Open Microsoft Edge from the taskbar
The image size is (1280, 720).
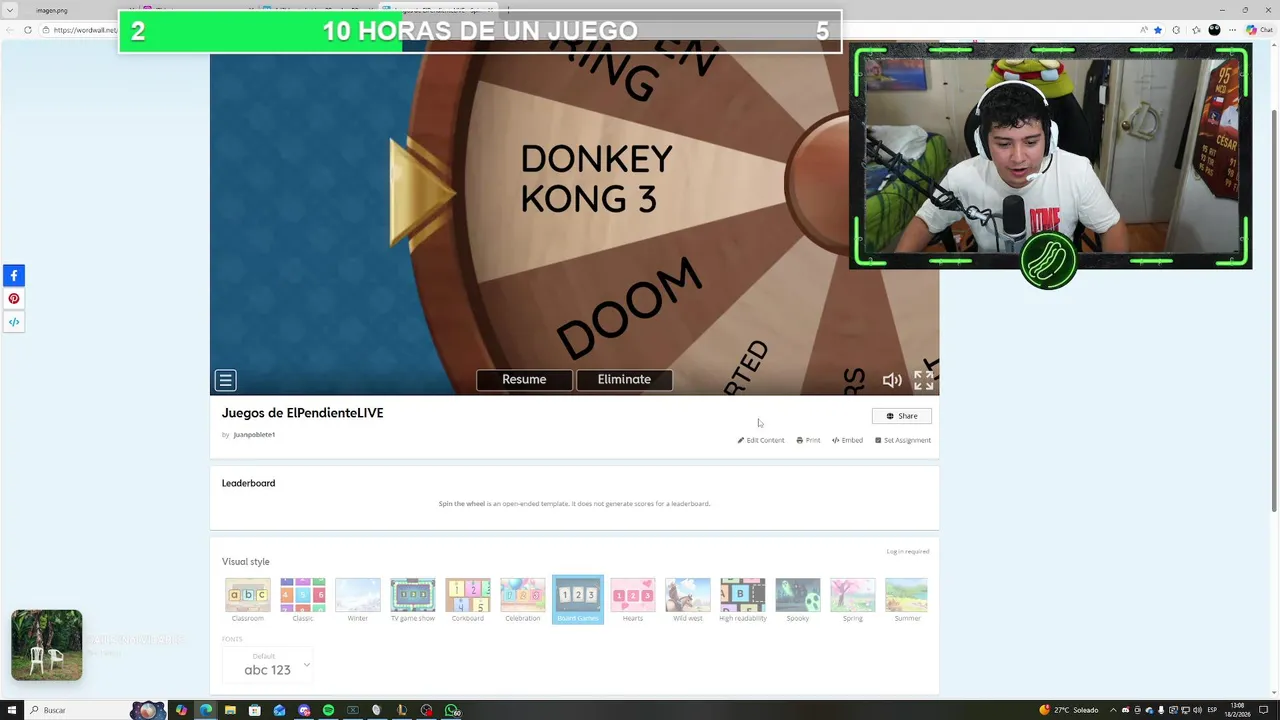point(206,710)
